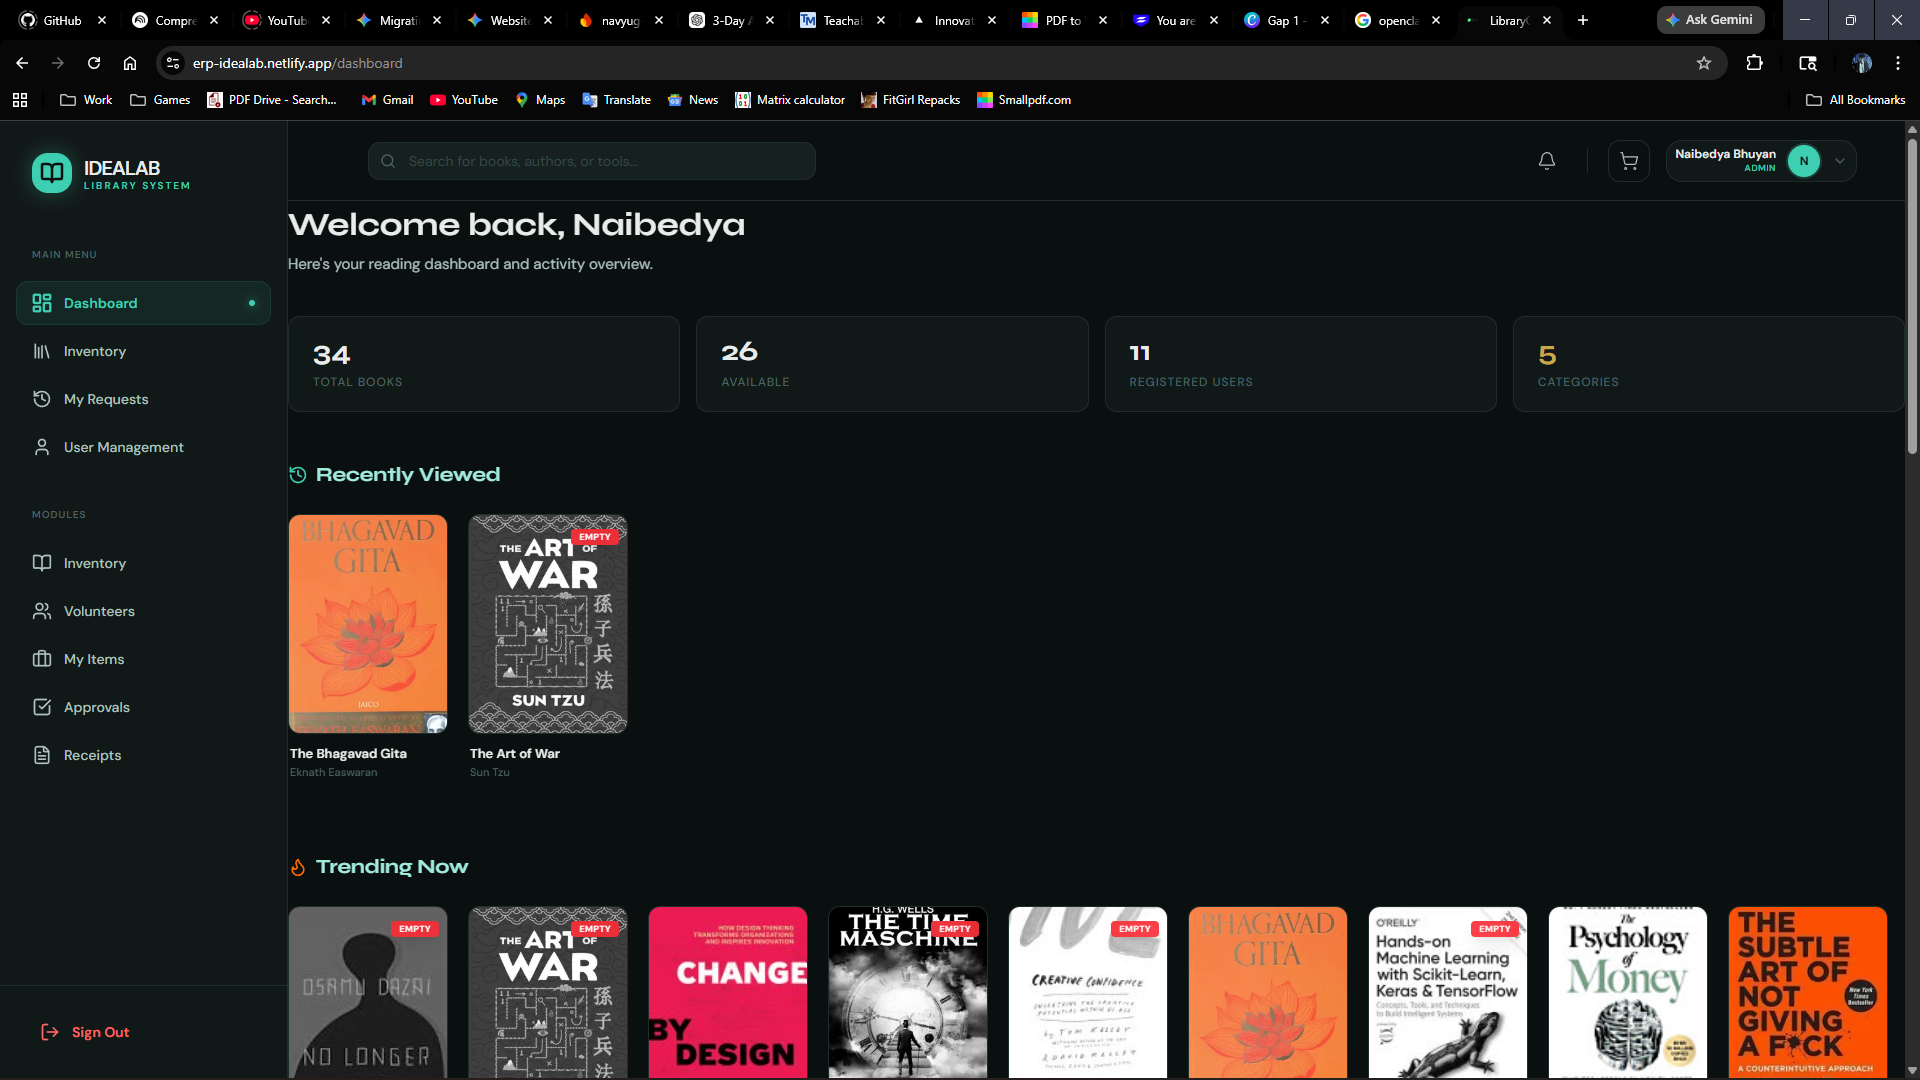
Task: Open User Management page
Action: point(143,447)
